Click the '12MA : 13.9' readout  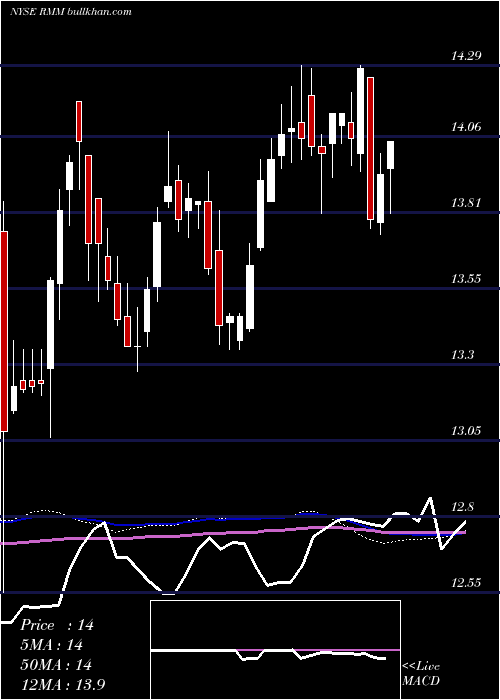(63, 684)
